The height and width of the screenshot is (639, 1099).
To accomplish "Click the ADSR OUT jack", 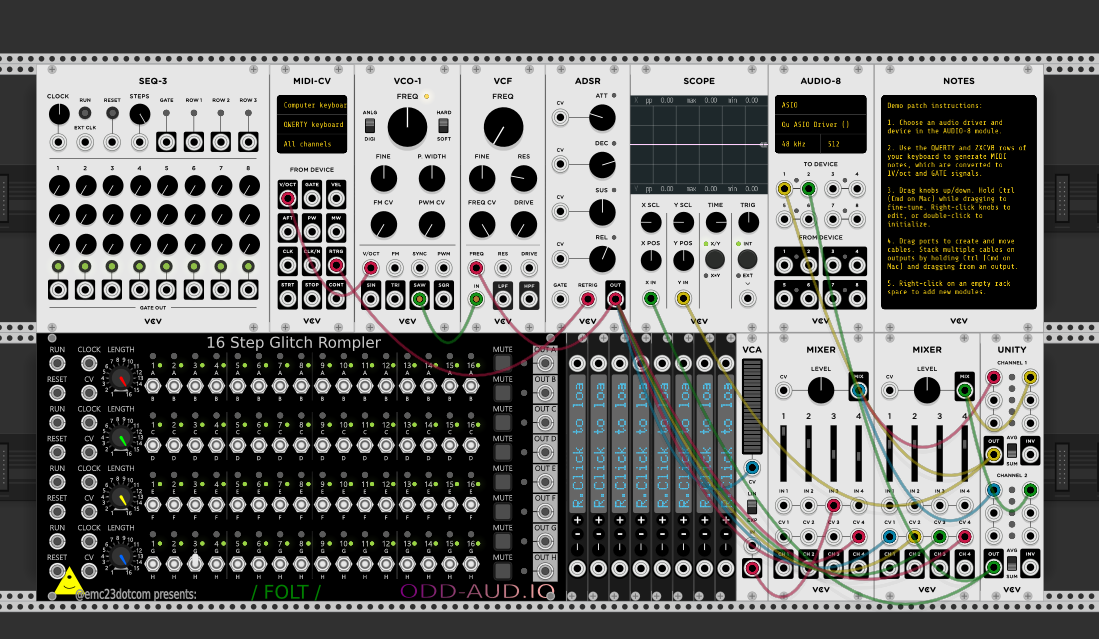I will (x=615, y=298).
